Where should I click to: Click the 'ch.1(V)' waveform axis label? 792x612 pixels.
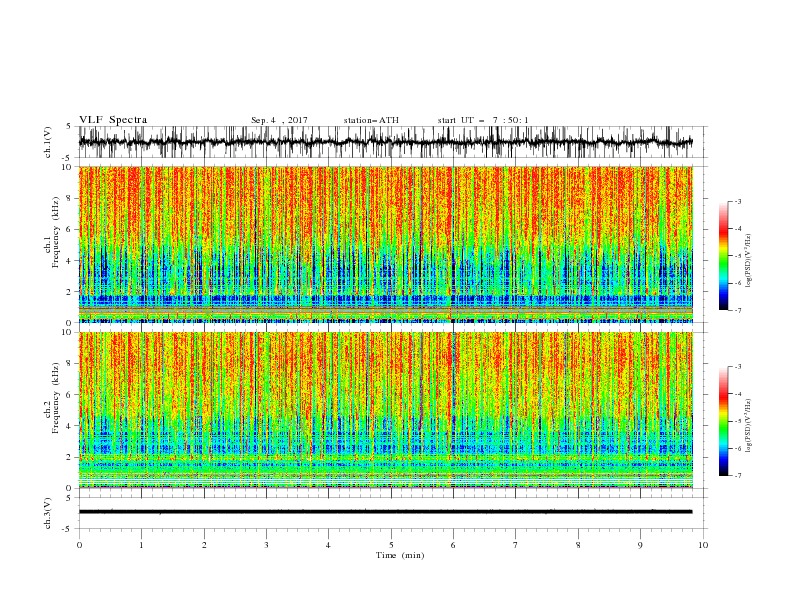(48, 142)
